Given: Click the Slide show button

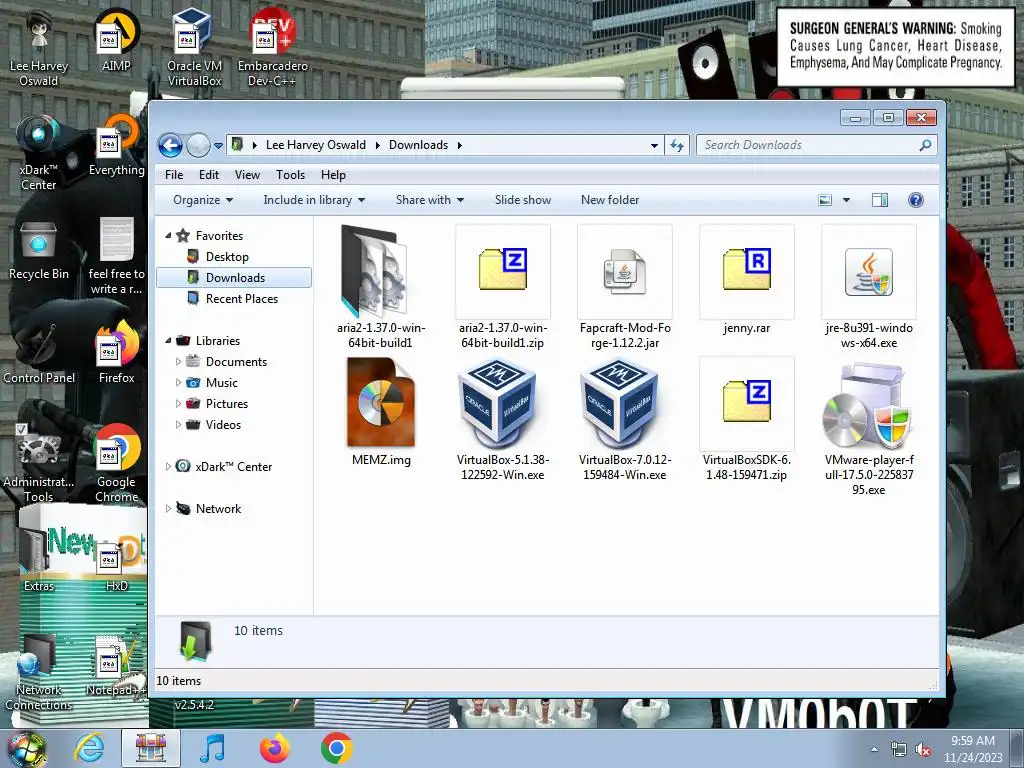Looking at the screenshot, I should [523, 200].
